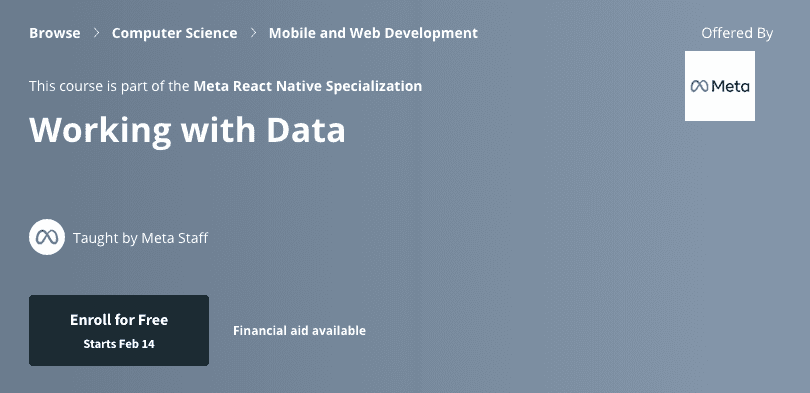This screenshot has height=393, width=810.
Task: Open Meta React Native Specialization link
Action: pyautogui.click(x=307, y=86)
